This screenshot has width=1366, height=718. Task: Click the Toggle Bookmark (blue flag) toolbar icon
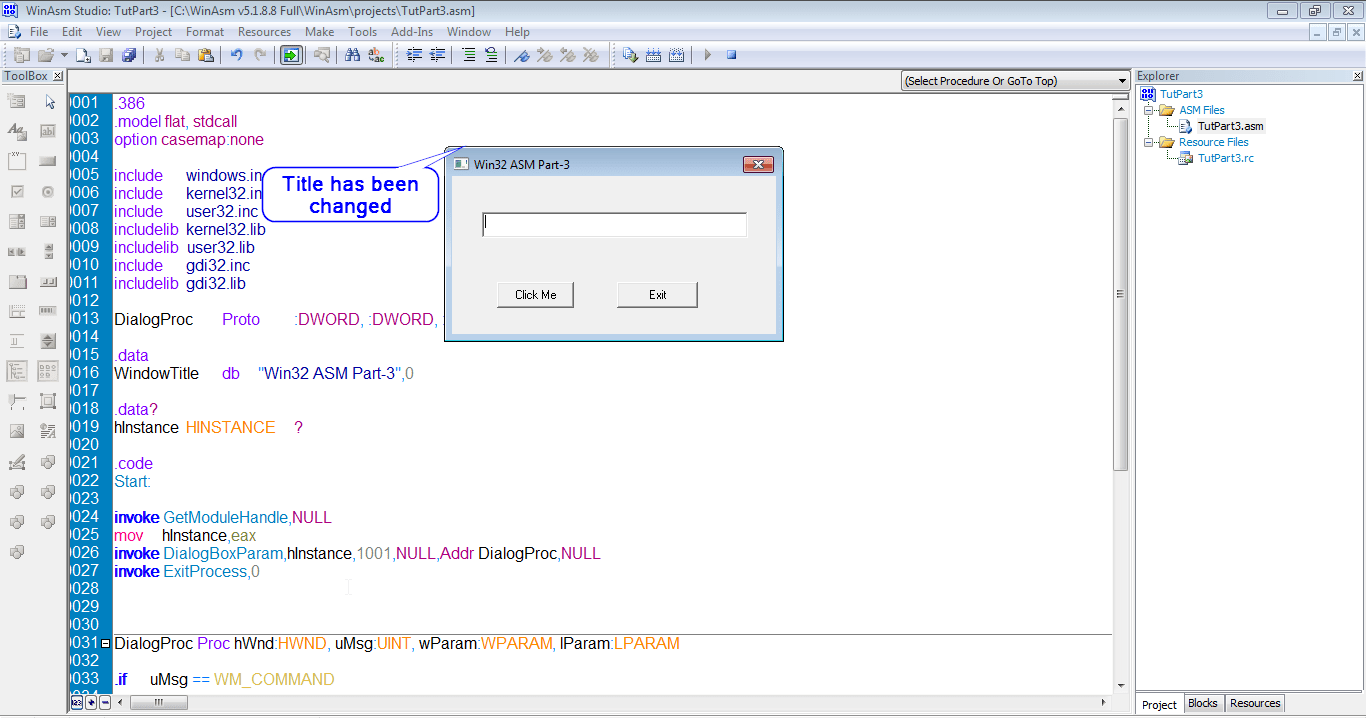tap(522, 55)
